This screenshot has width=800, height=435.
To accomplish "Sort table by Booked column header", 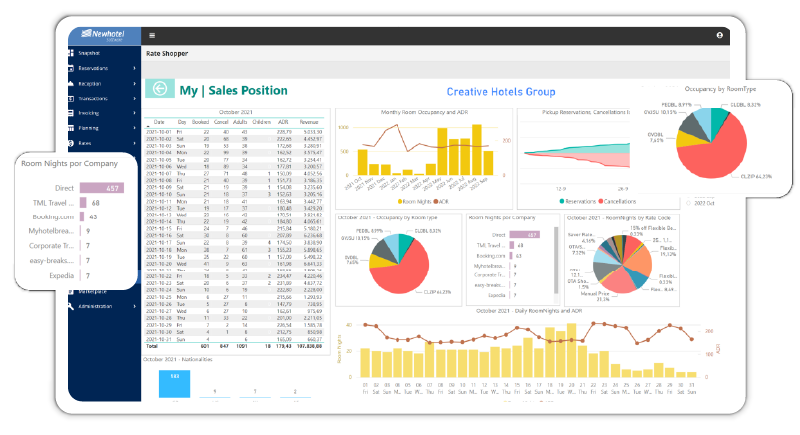I will [201, 122].
